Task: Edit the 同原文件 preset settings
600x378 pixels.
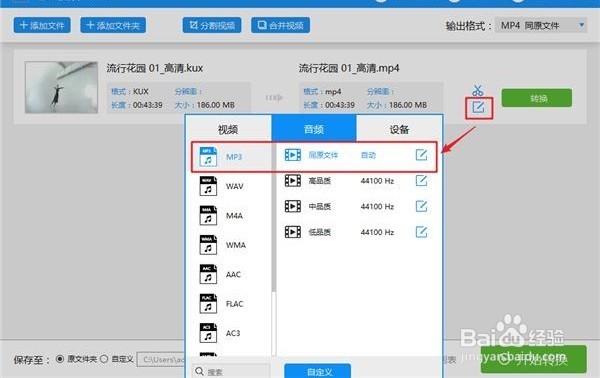Action: [421, 155]
